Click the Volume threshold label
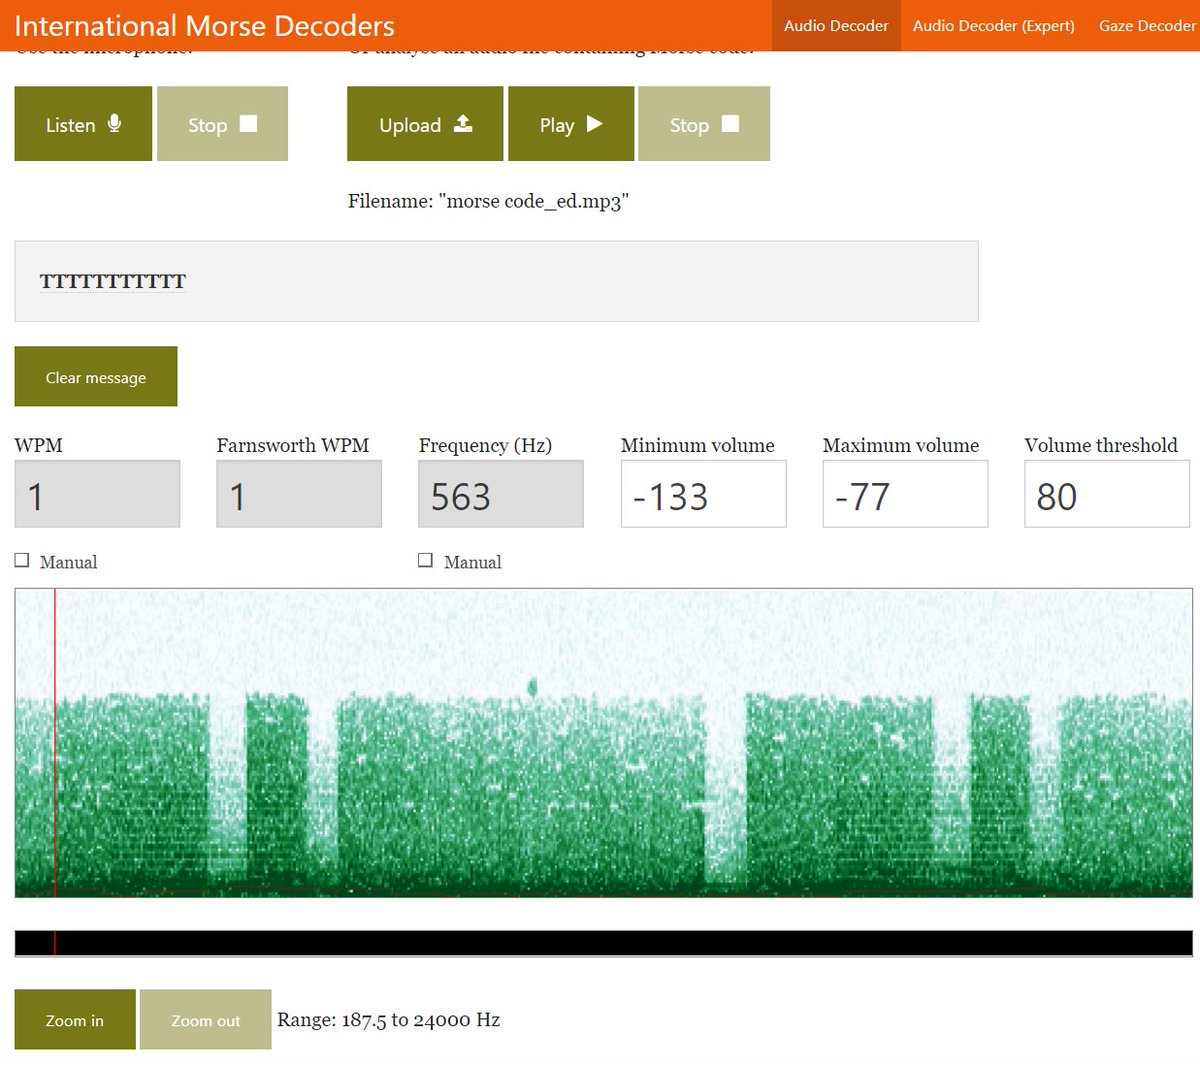The image size is (1200, 1065). point(1101,445)
